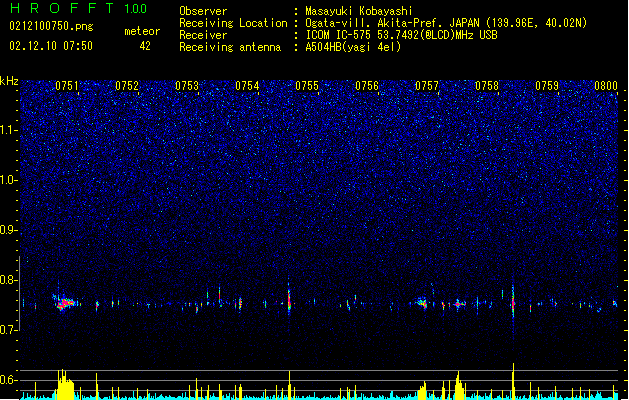Image resolution: width=629 pixels, height=400 pixels.
Task: Click the 0759 time axis marker
Action: pyautogui.click(x=547, y=86)
